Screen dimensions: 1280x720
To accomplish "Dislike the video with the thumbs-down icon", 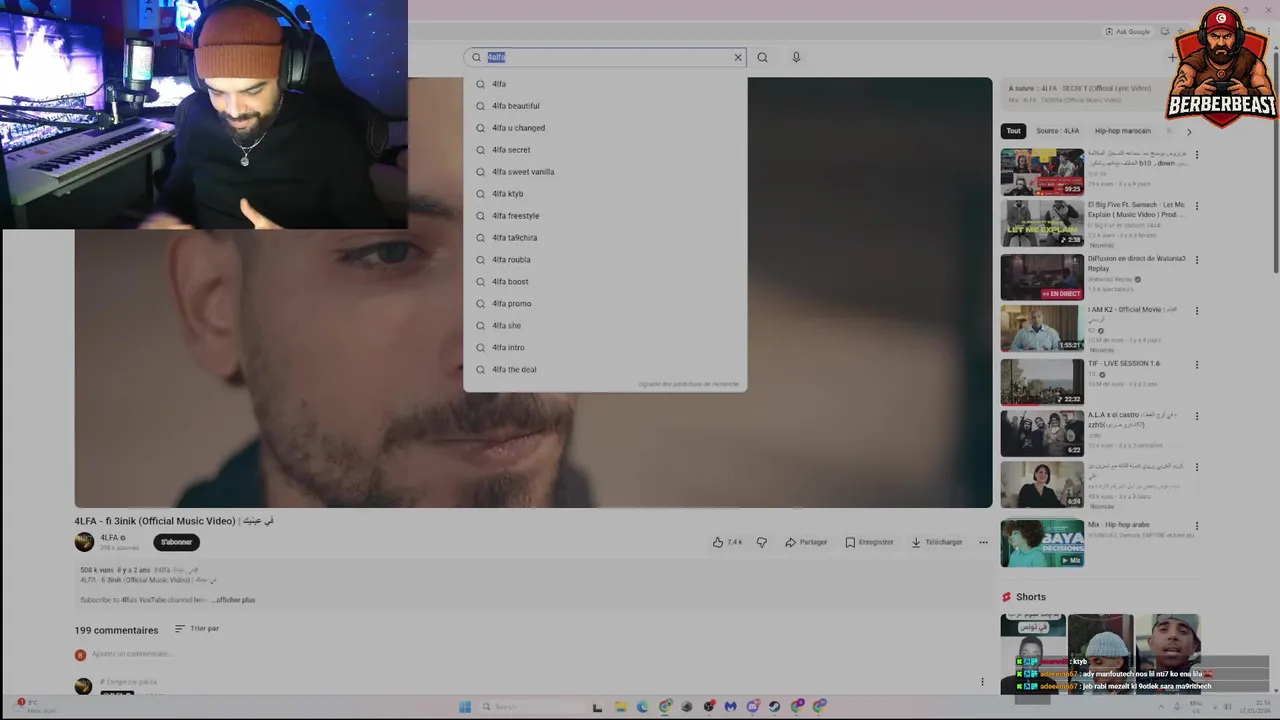I will [762, 542].
